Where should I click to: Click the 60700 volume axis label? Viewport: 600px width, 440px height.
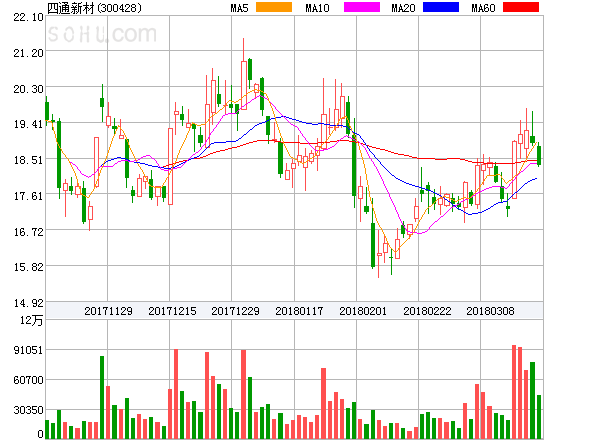coord(28,380)
